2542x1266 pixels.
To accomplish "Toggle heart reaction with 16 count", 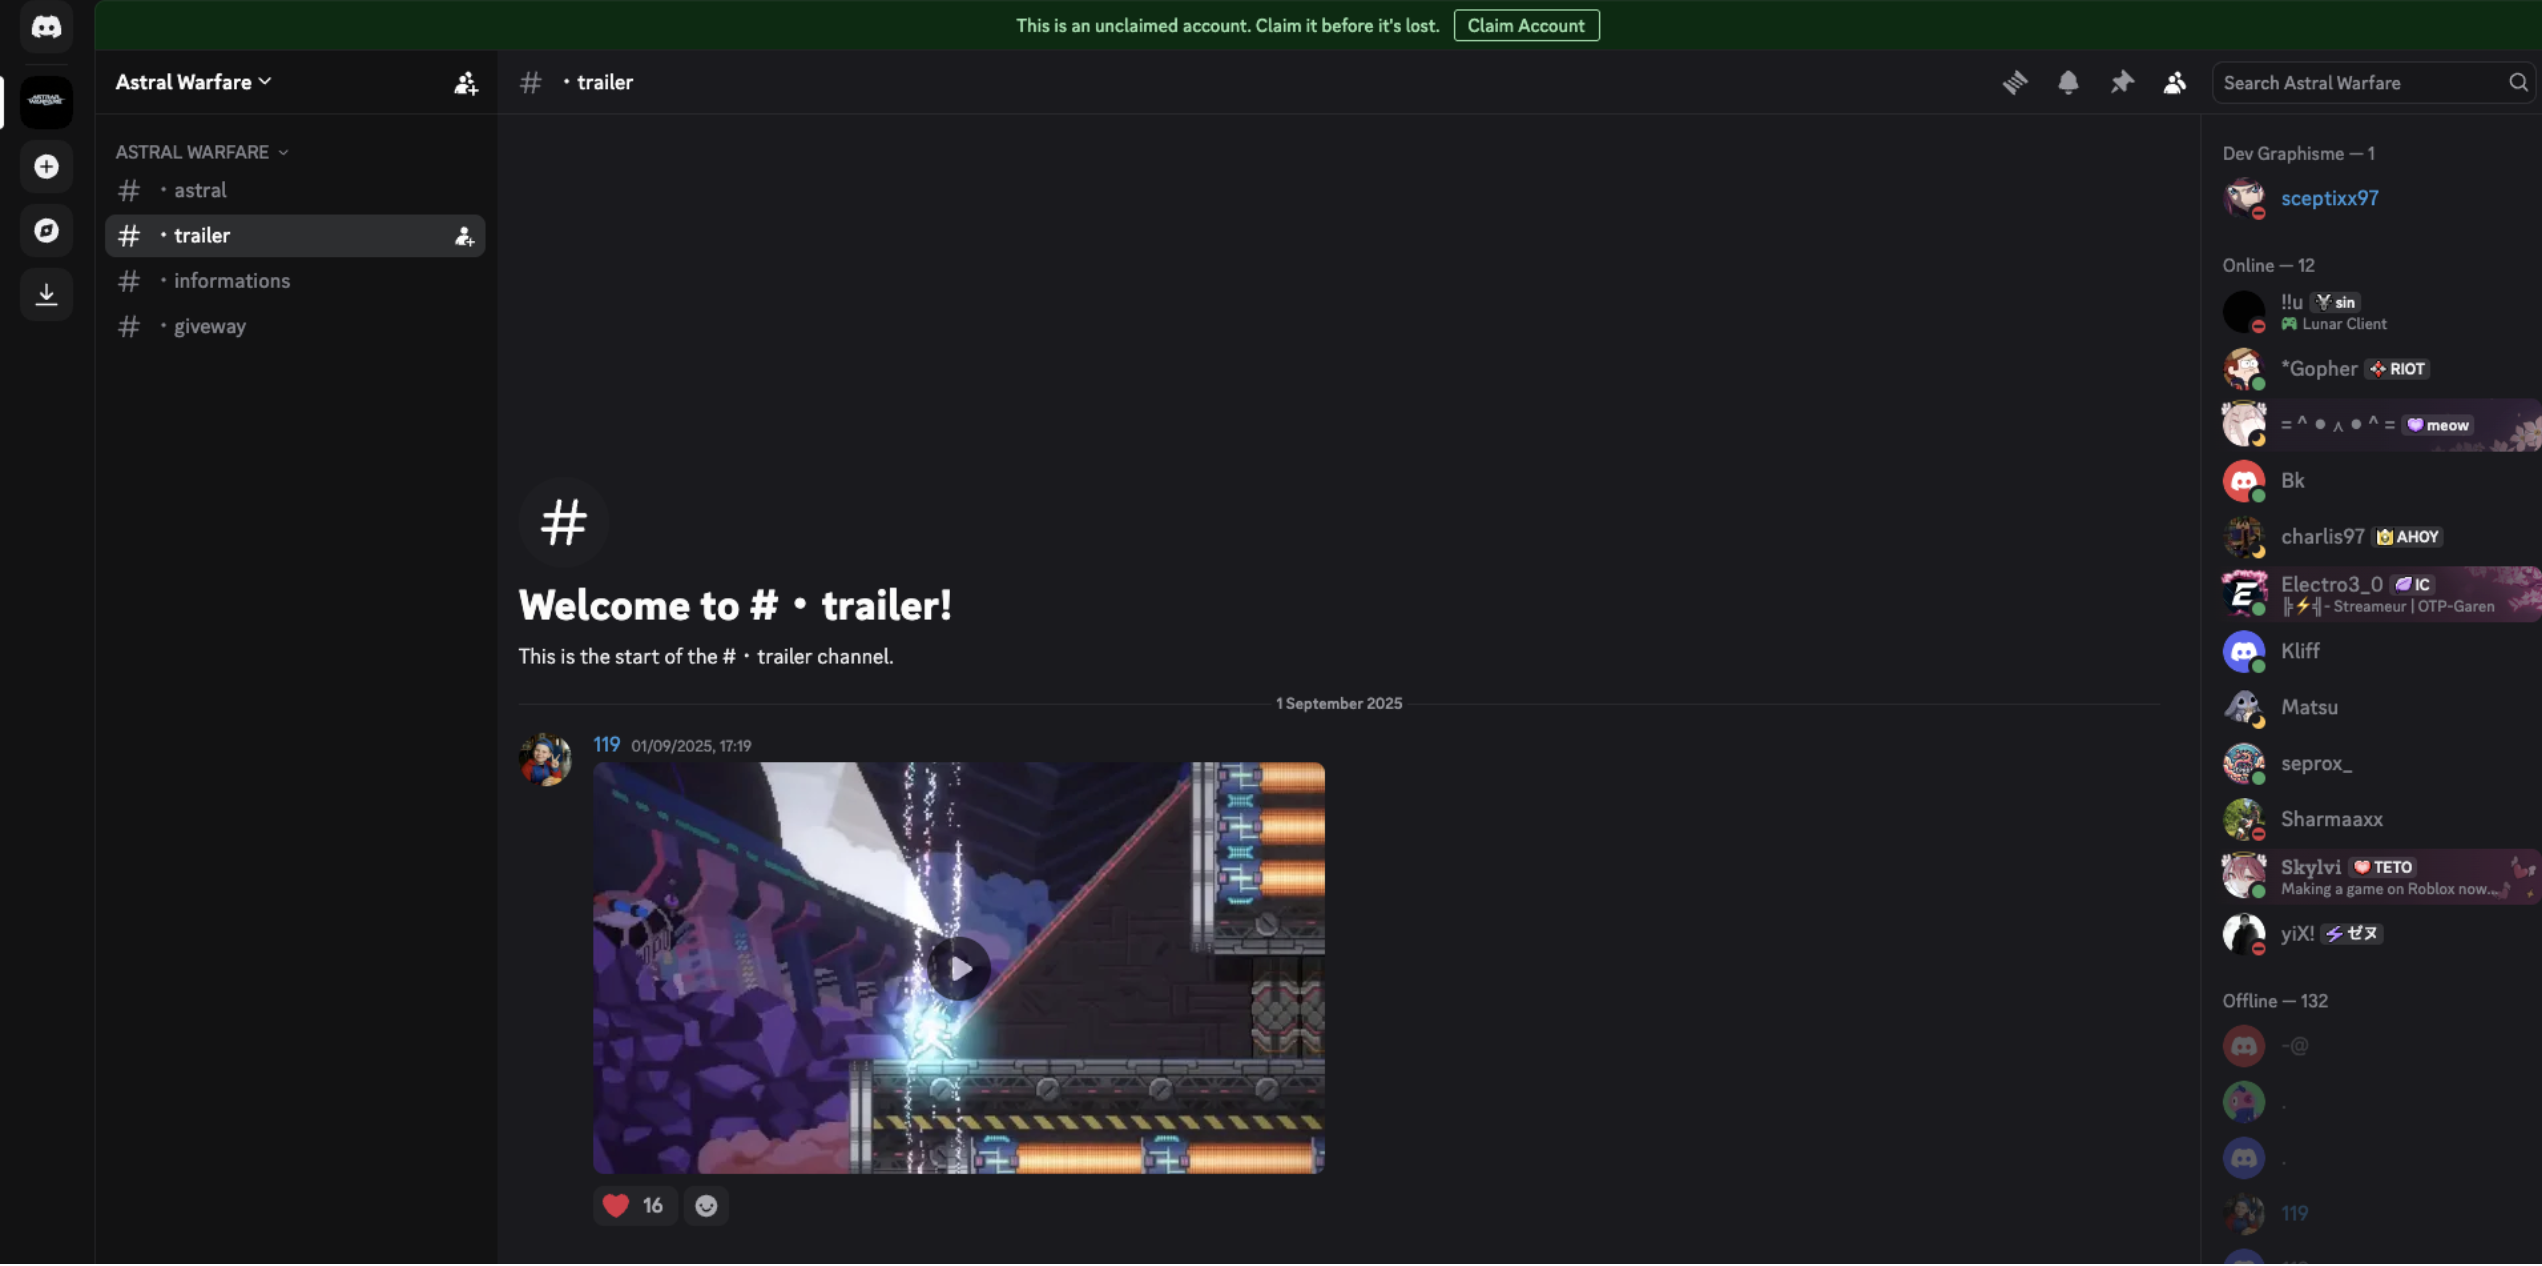I will click(x=633, y=1206).
